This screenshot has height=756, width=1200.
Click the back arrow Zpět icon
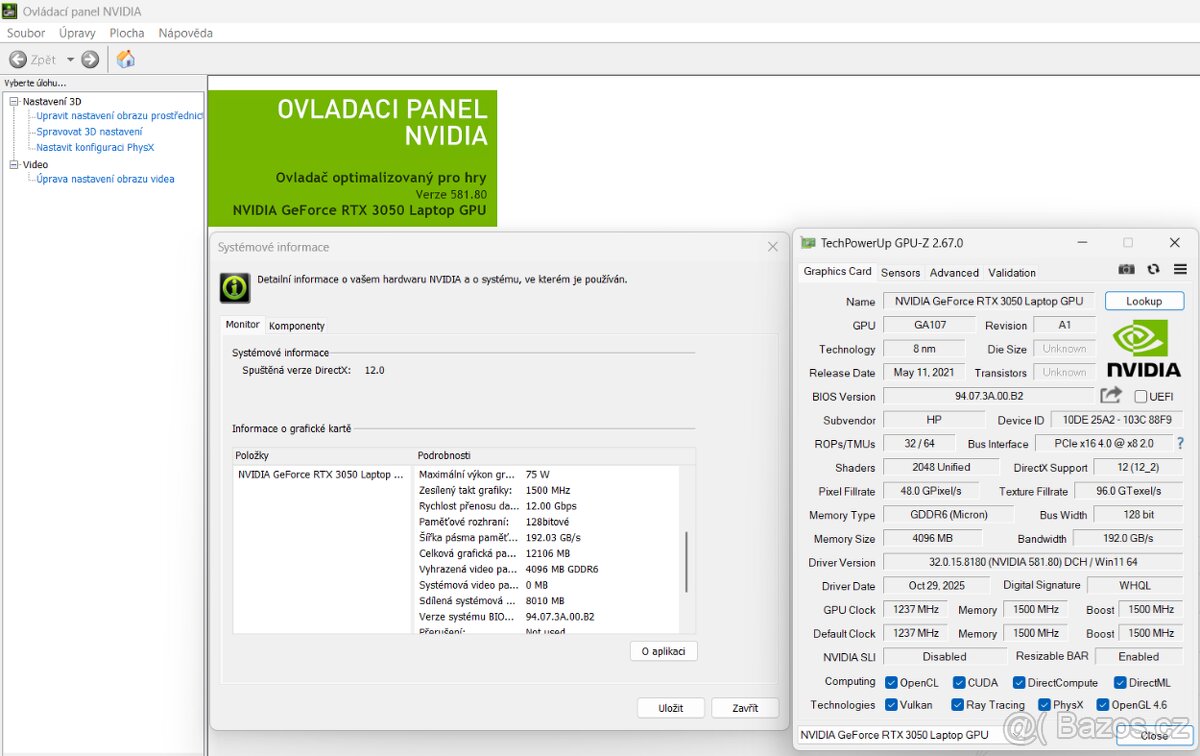click(18, 60)
